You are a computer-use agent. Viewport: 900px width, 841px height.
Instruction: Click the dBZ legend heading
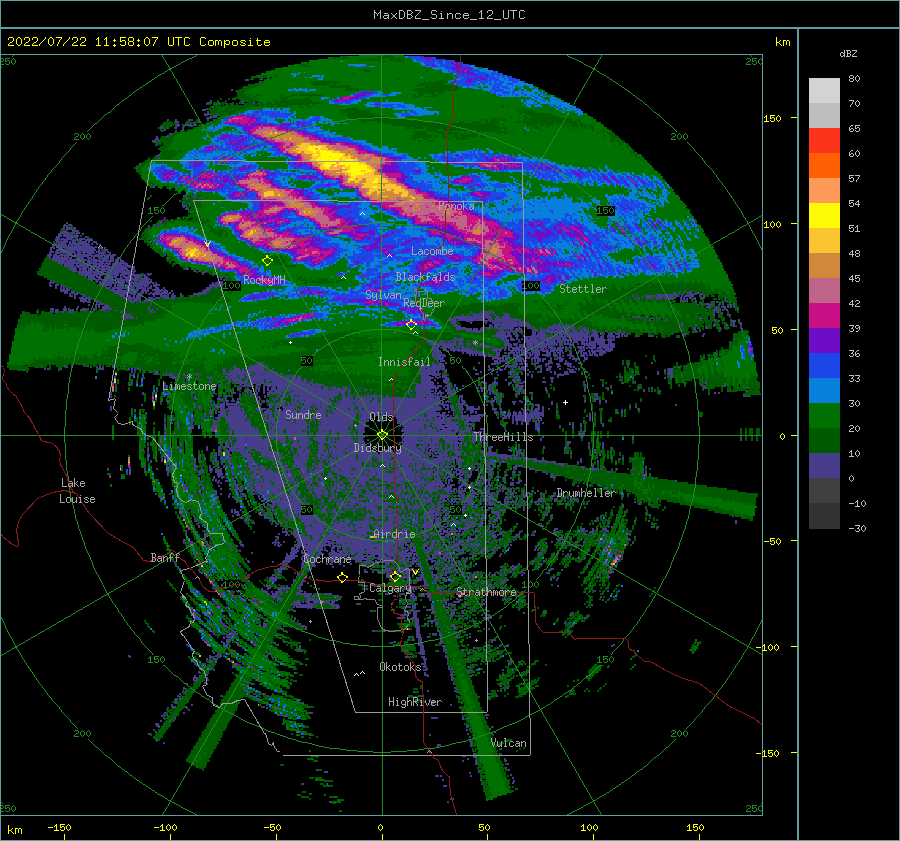click(848, 53)
